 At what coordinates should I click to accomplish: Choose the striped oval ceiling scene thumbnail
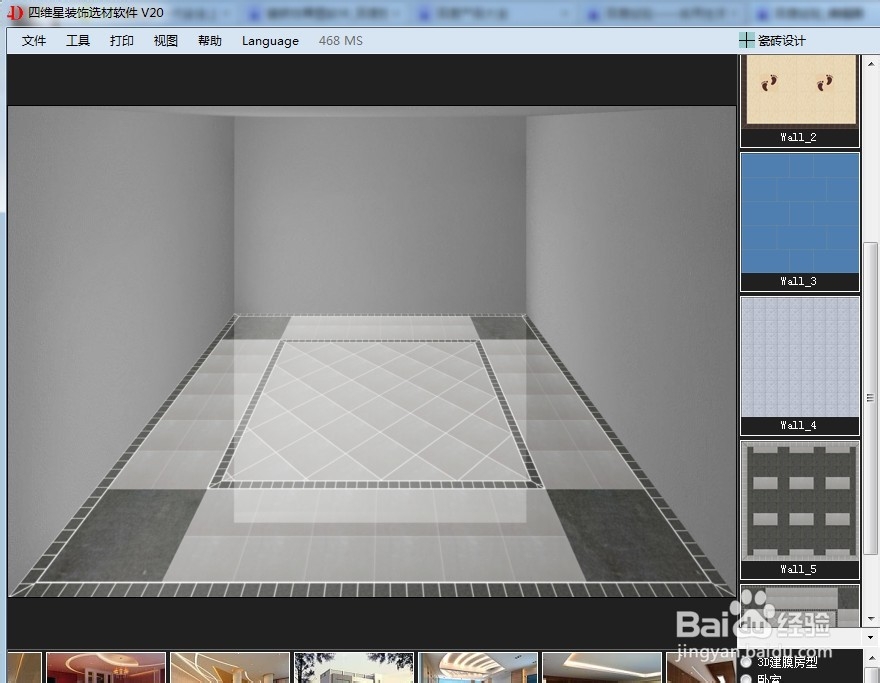(x=478, y=667)
